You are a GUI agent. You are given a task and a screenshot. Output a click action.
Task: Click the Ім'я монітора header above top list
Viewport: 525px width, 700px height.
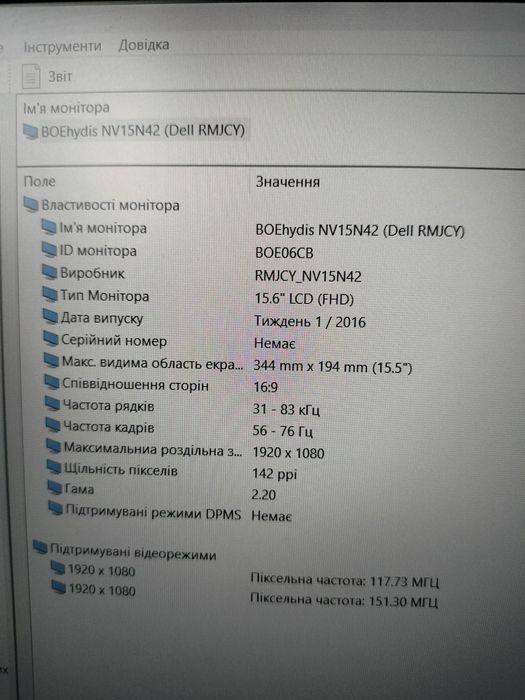coord(66,108)
